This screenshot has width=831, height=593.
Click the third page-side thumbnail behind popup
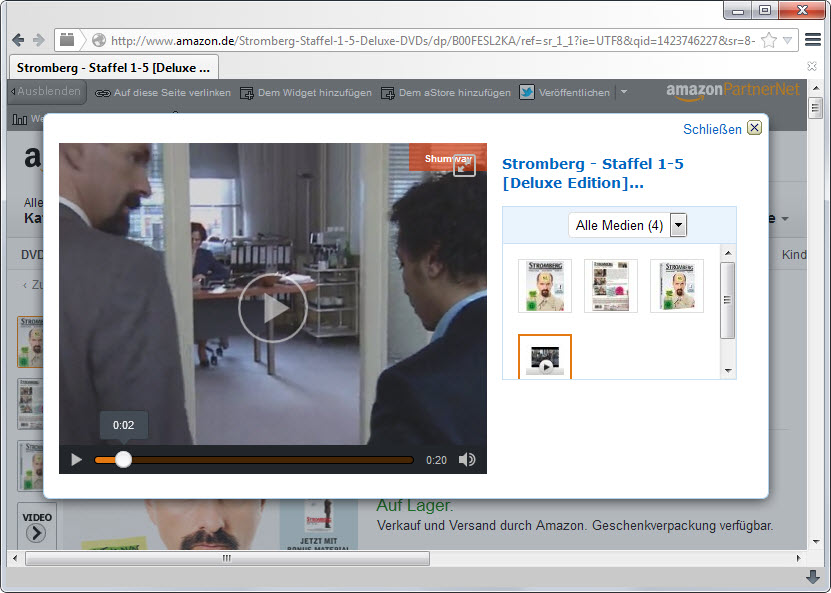pyautogui.click(x=30, y=466)
